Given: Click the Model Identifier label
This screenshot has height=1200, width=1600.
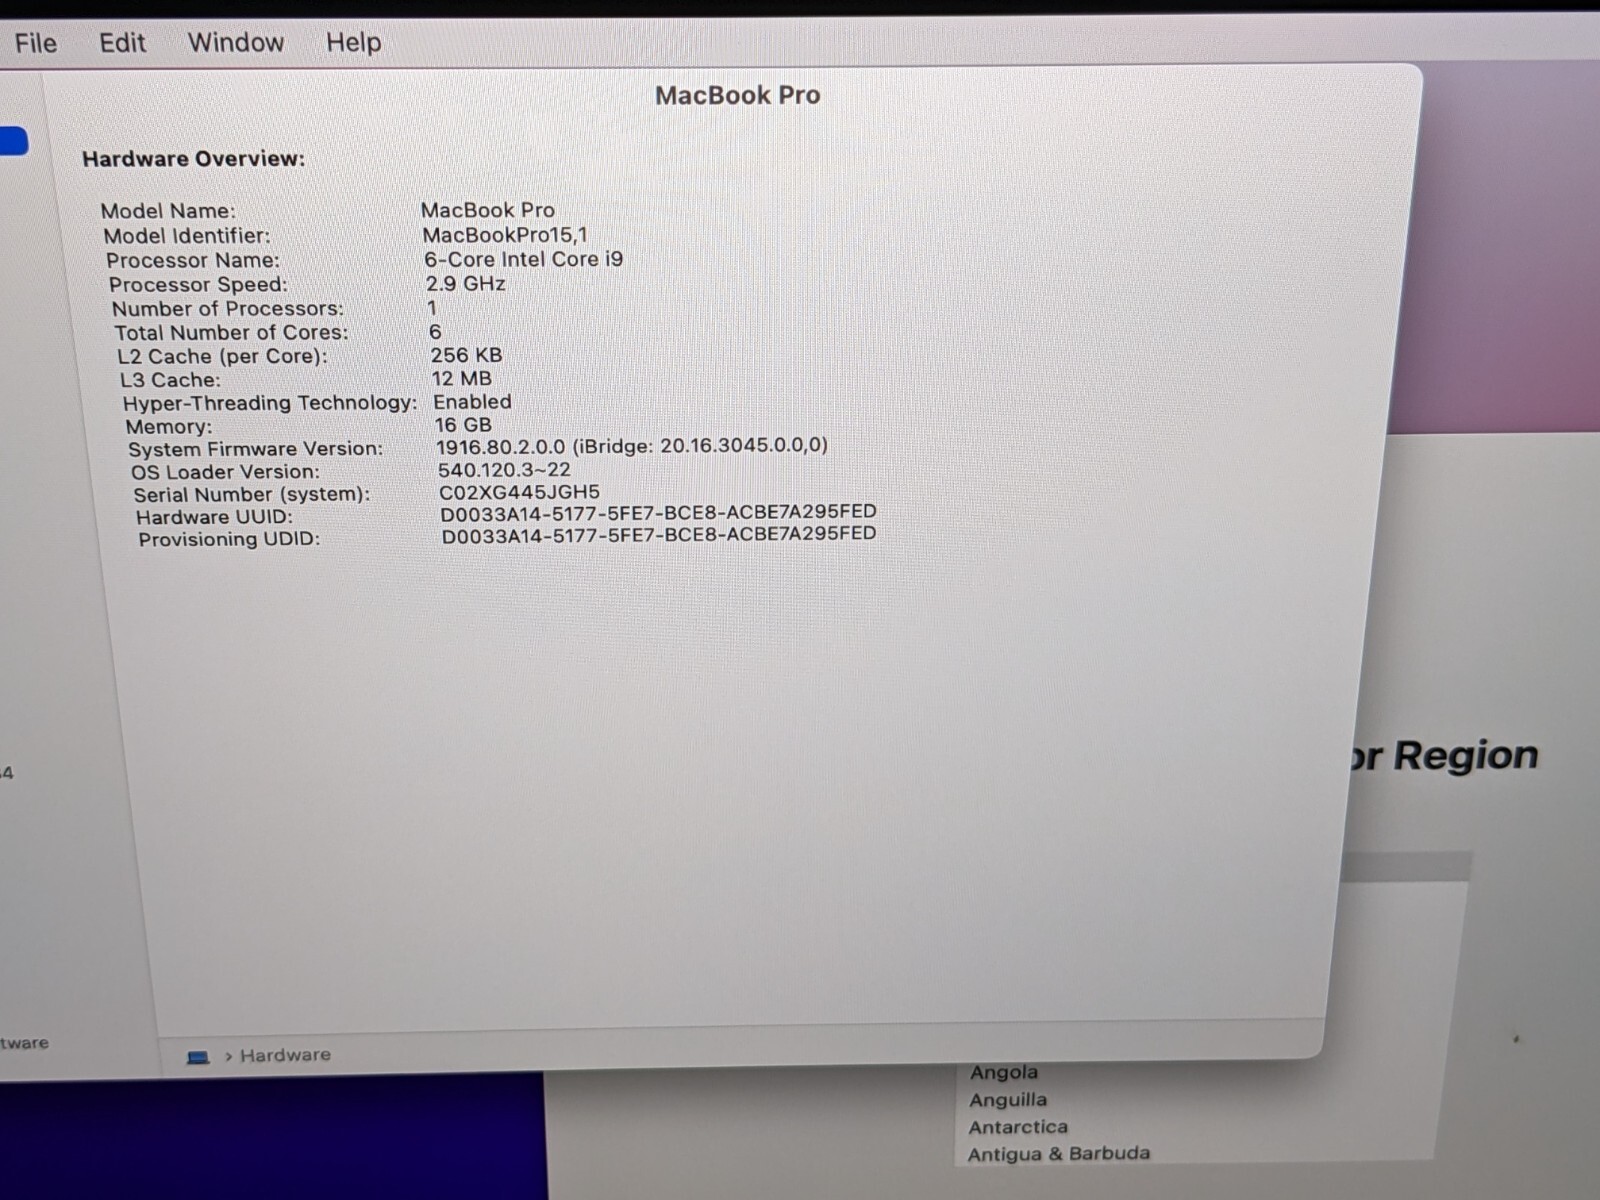Looking at the screenshot, I should (187, 236).
